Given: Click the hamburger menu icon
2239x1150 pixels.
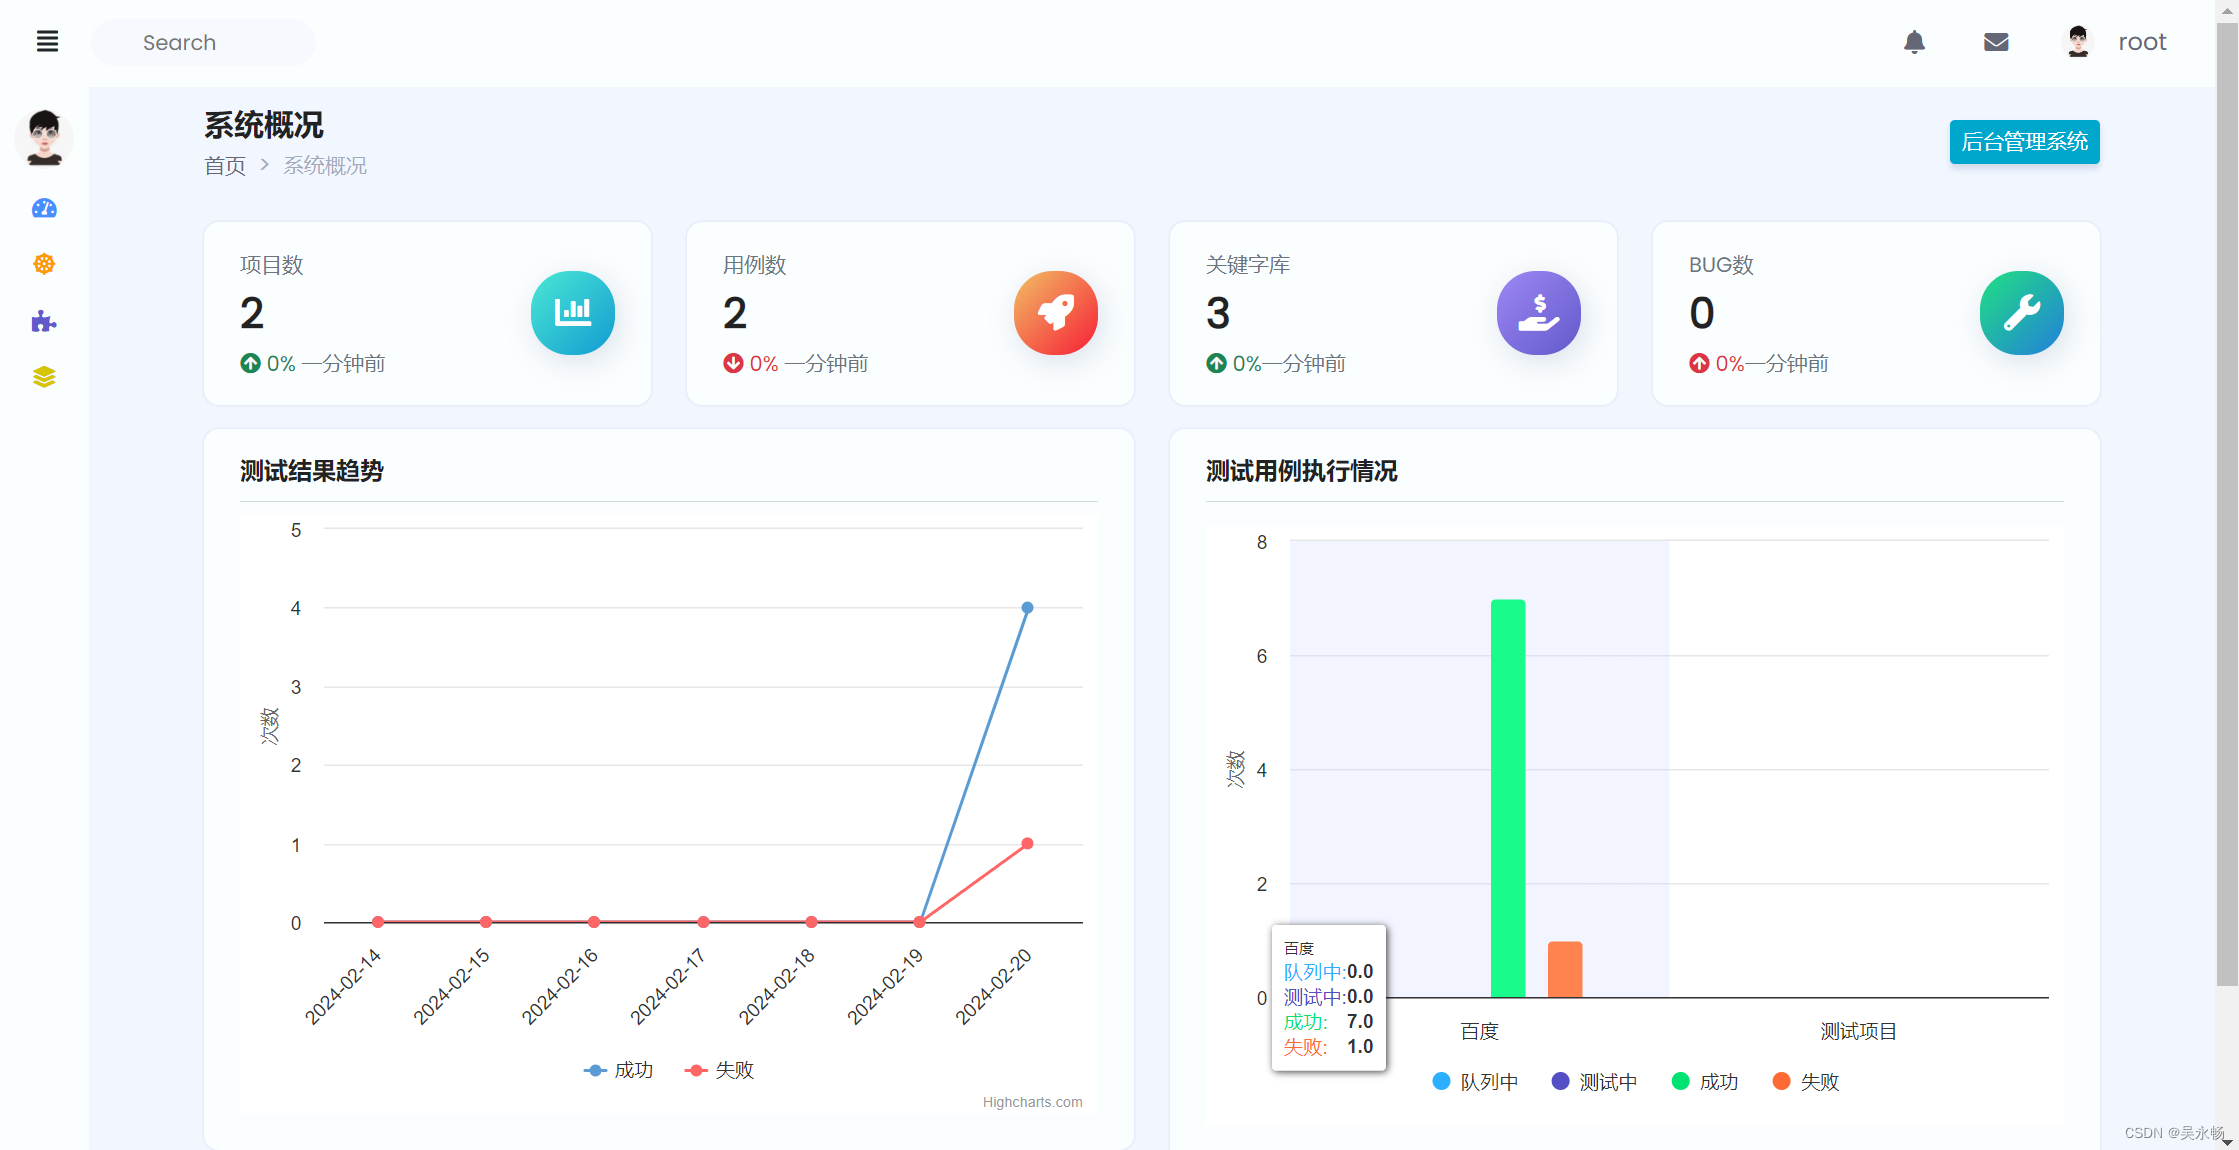Looking at the screenshot, I should pos(47,42).
